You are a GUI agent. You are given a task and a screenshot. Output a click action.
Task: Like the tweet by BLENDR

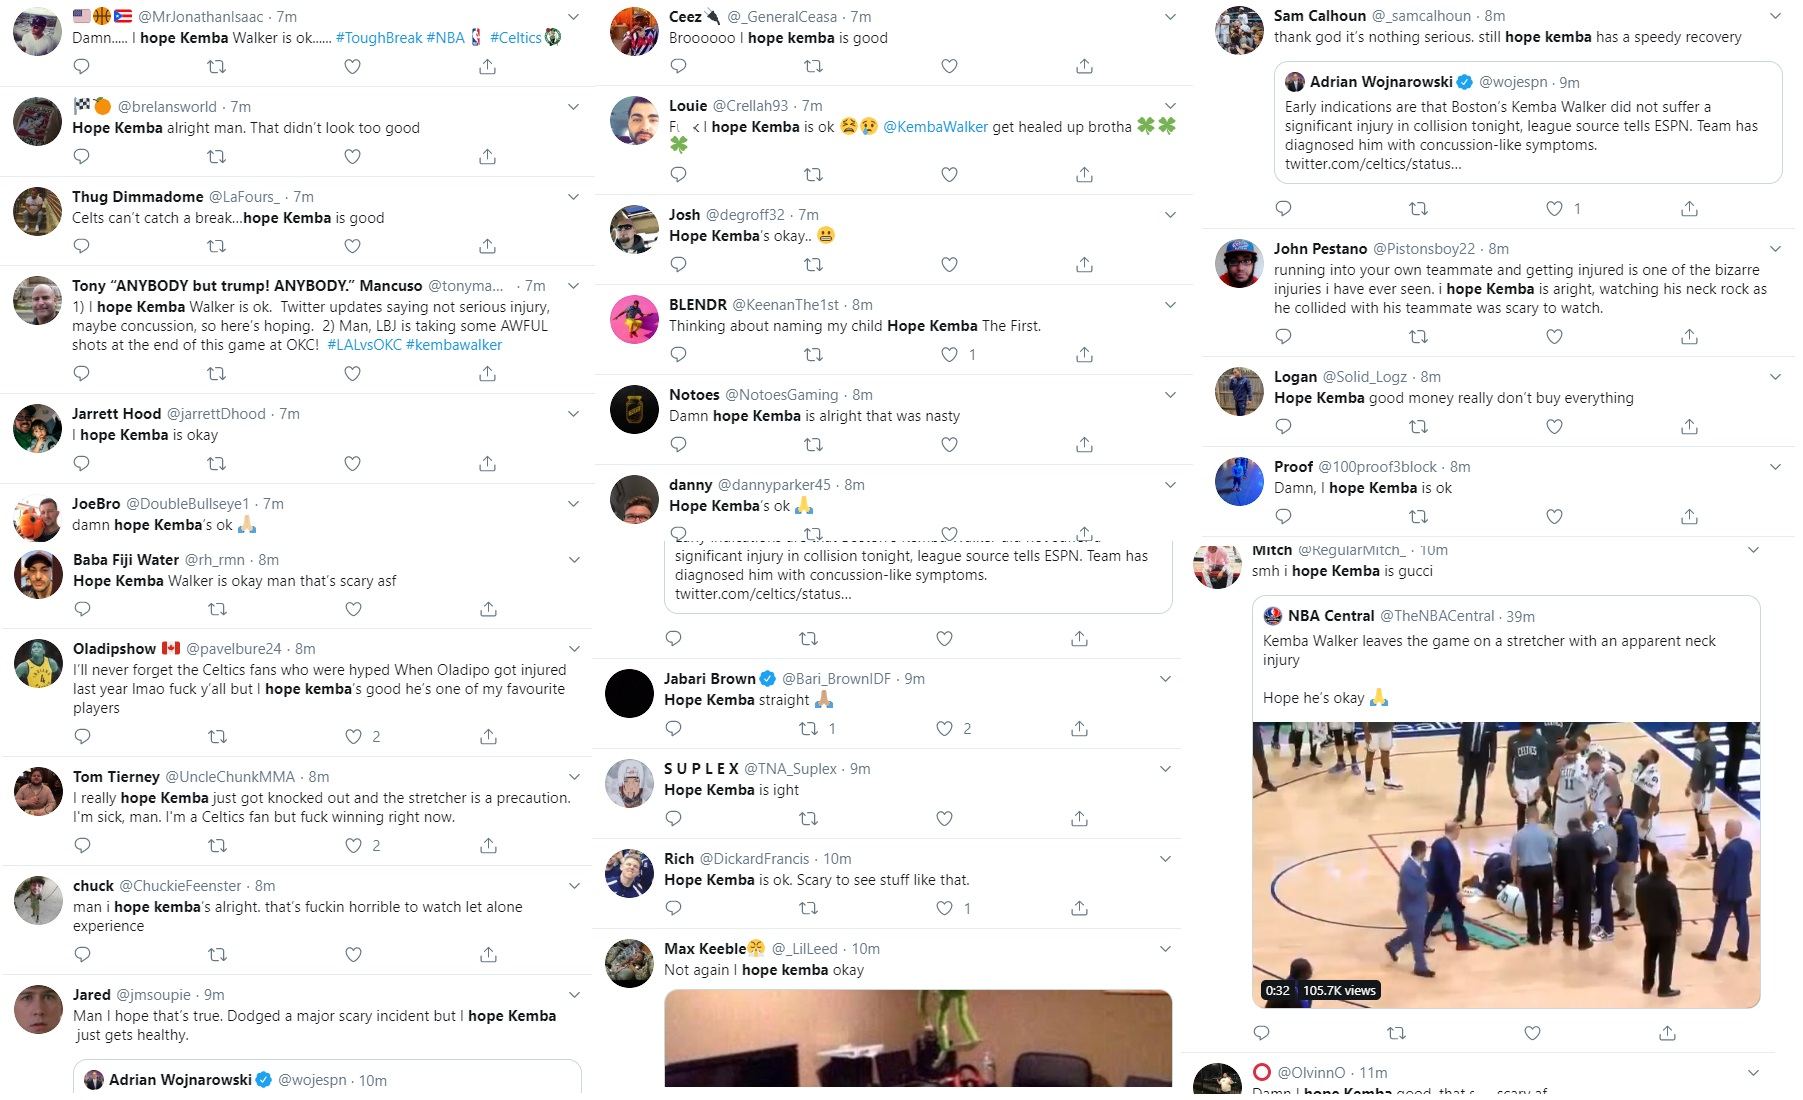click(x=949, y=354)
